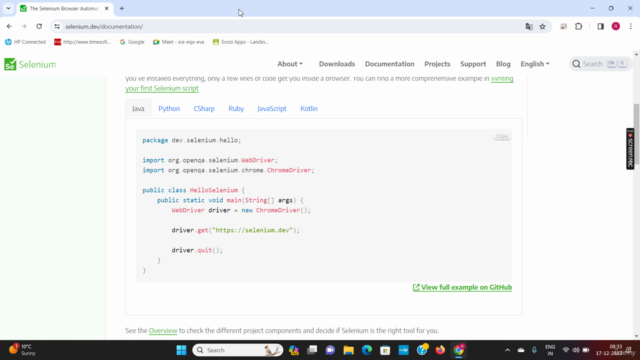Bookmark this page with the star icon
This screenshot has height=360, width=640.
[x=542, y=27]
